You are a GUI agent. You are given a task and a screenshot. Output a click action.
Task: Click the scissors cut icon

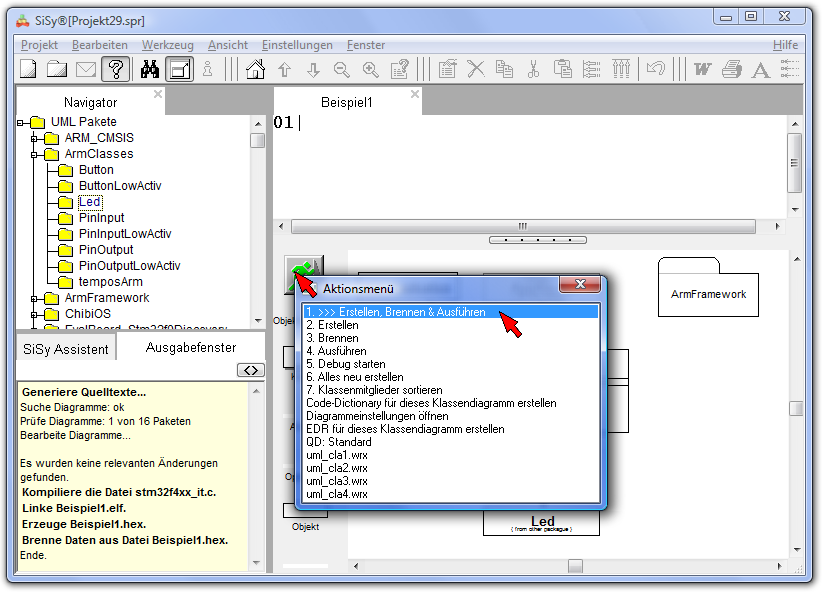pyautogui.click(x=533, y=69)
